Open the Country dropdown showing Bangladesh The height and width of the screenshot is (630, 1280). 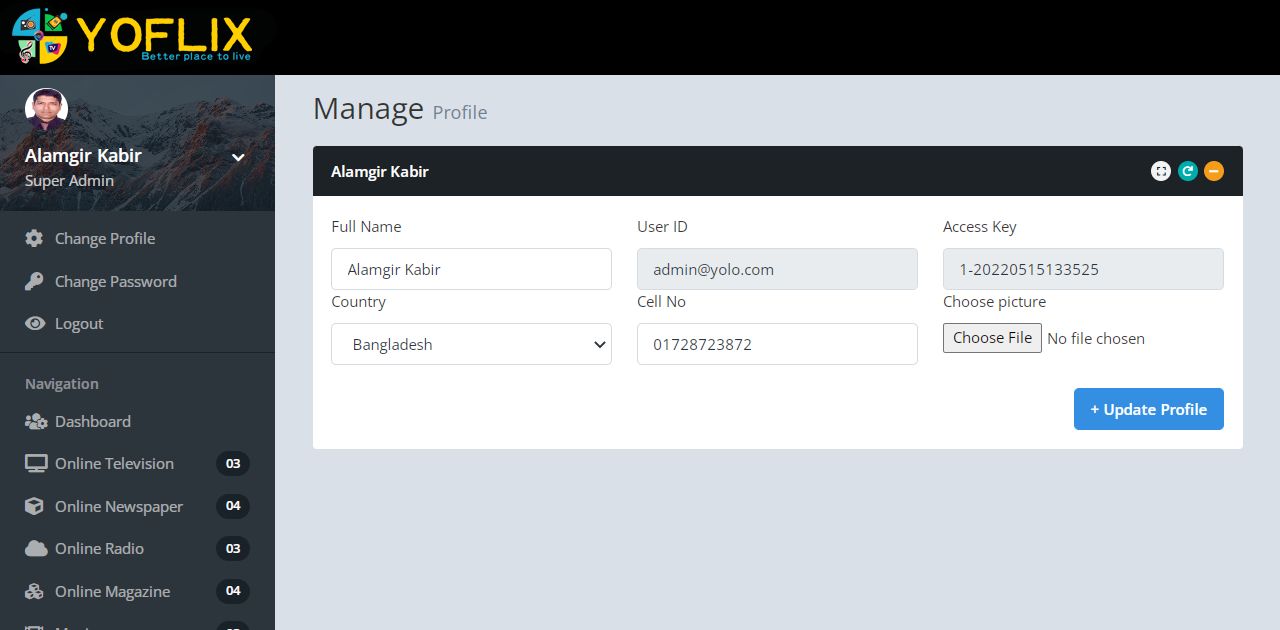pyautogui.click(x=471, y=344)
